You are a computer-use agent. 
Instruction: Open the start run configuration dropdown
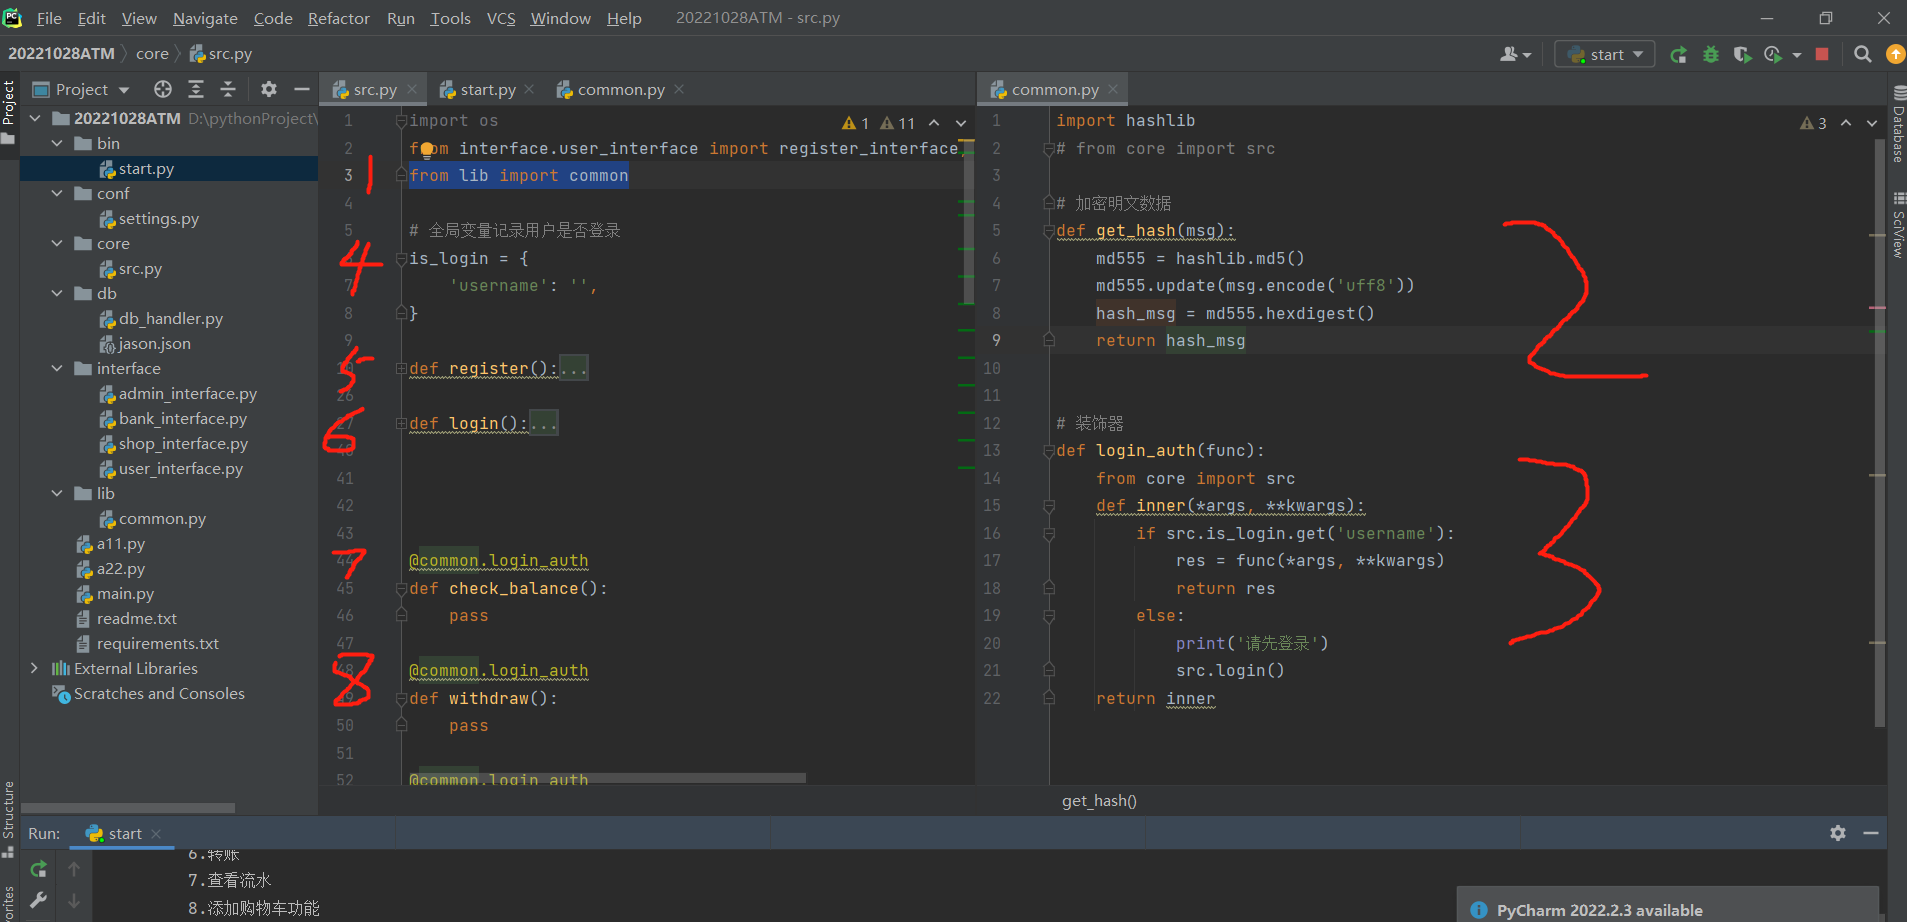point(1605,55)
